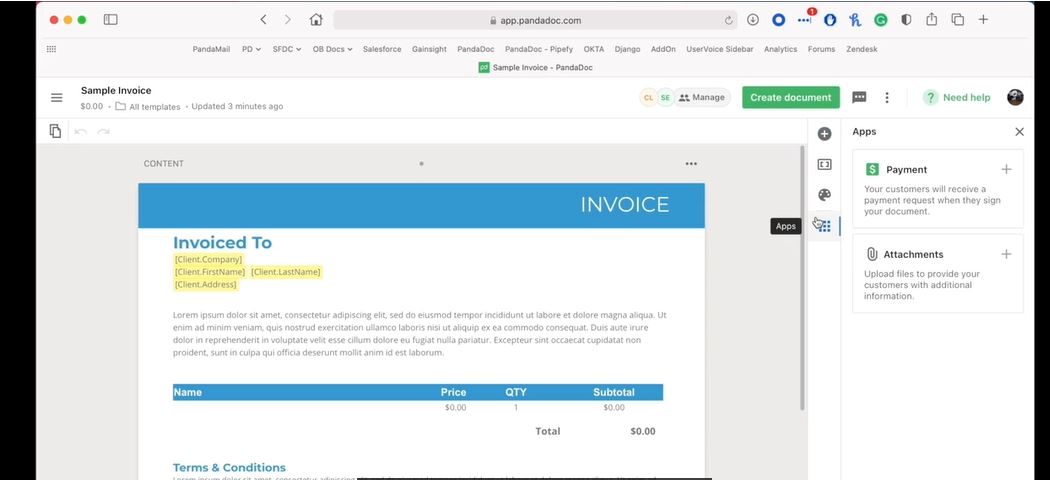This screenshot has height=480, width=1050.
Task: Open the UserVoice Sidebar bookmark
Action: click(720, 49)
